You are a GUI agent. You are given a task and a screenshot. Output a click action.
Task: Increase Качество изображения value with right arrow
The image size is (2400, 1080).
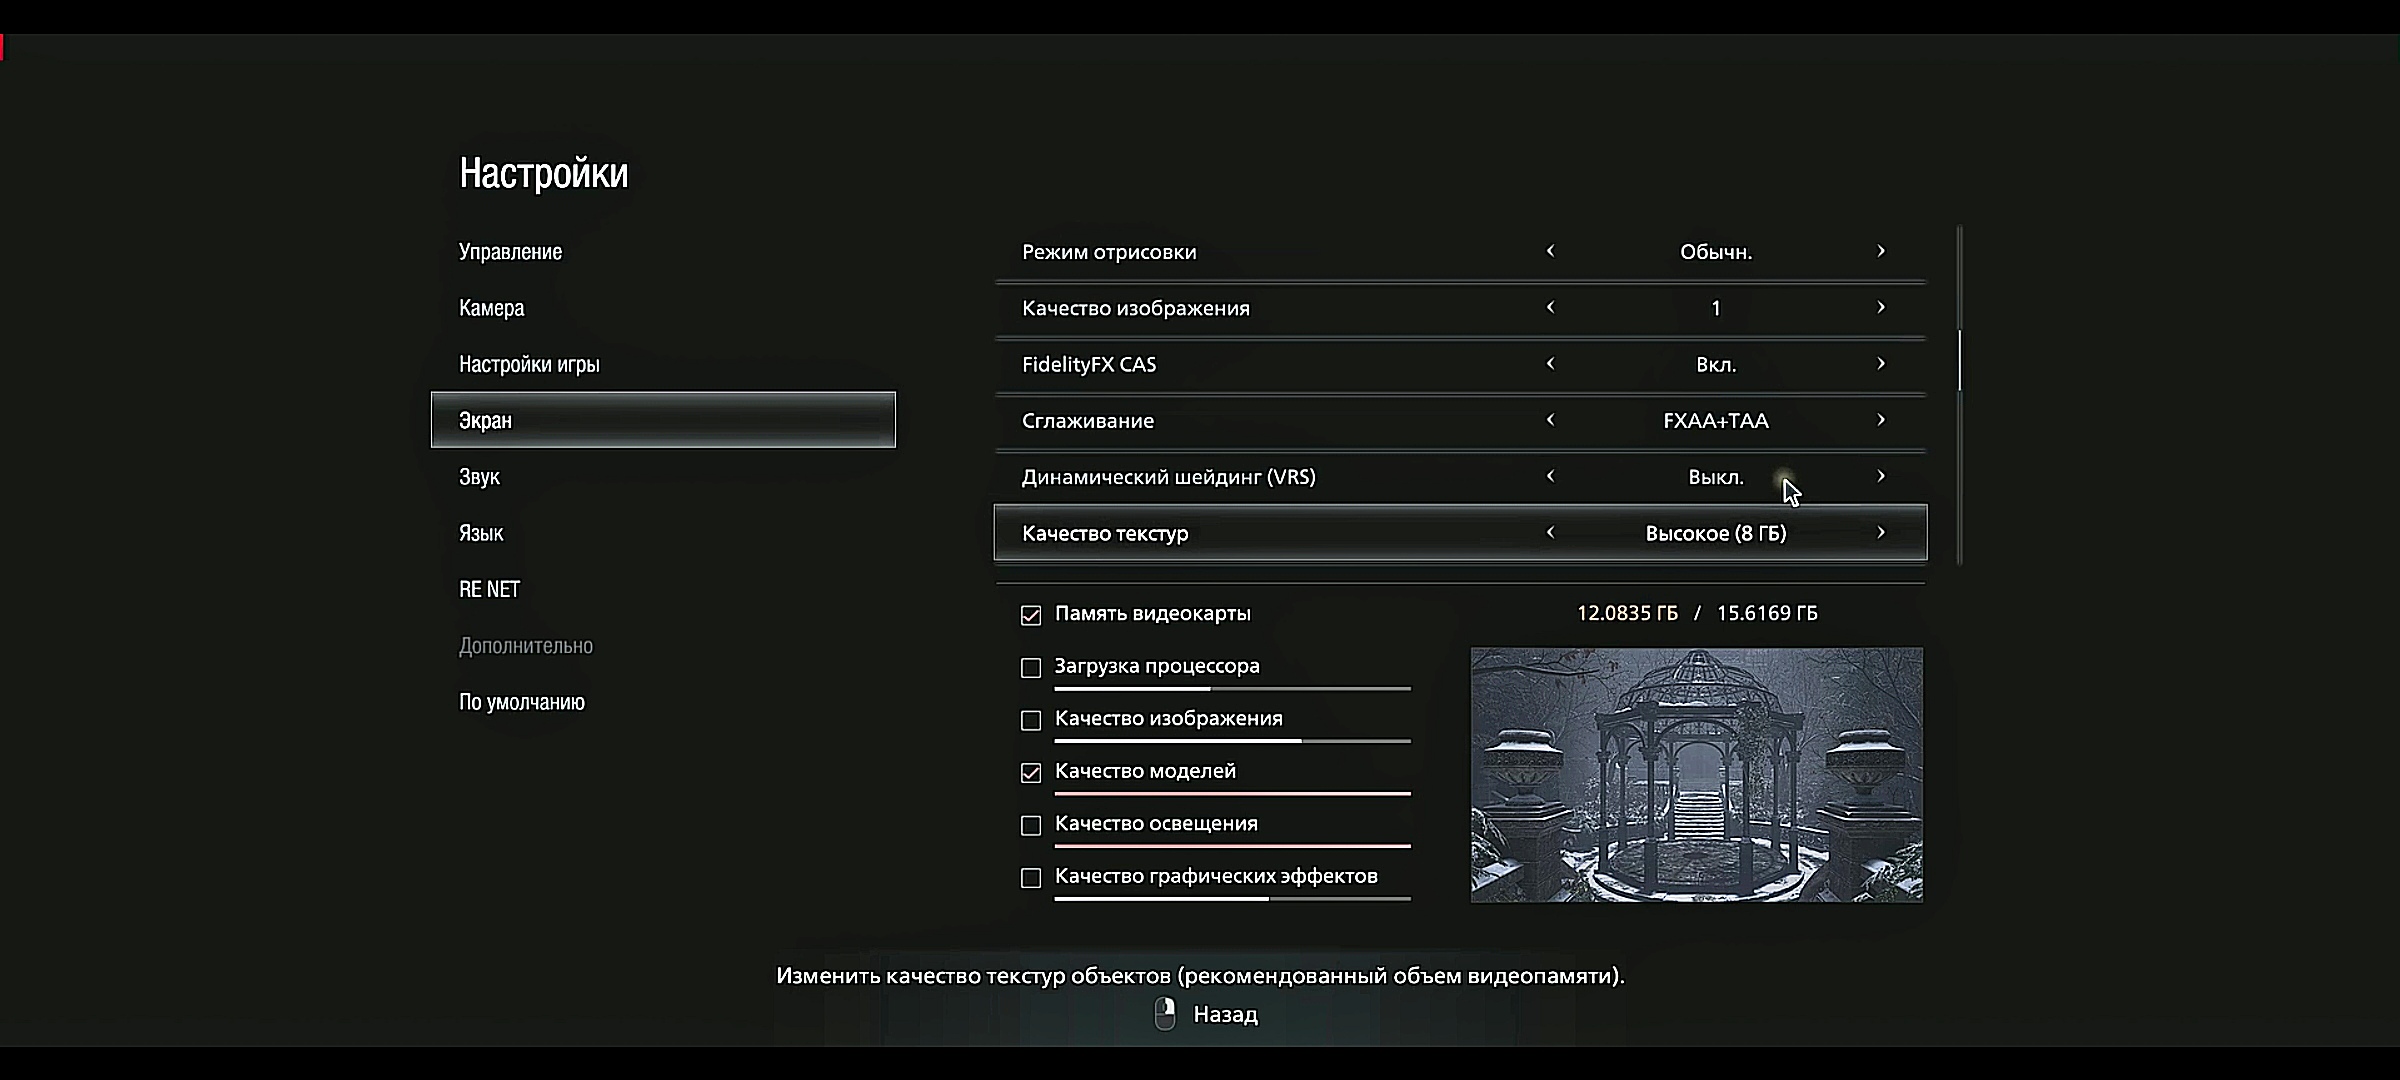(x=1881, y=307)
